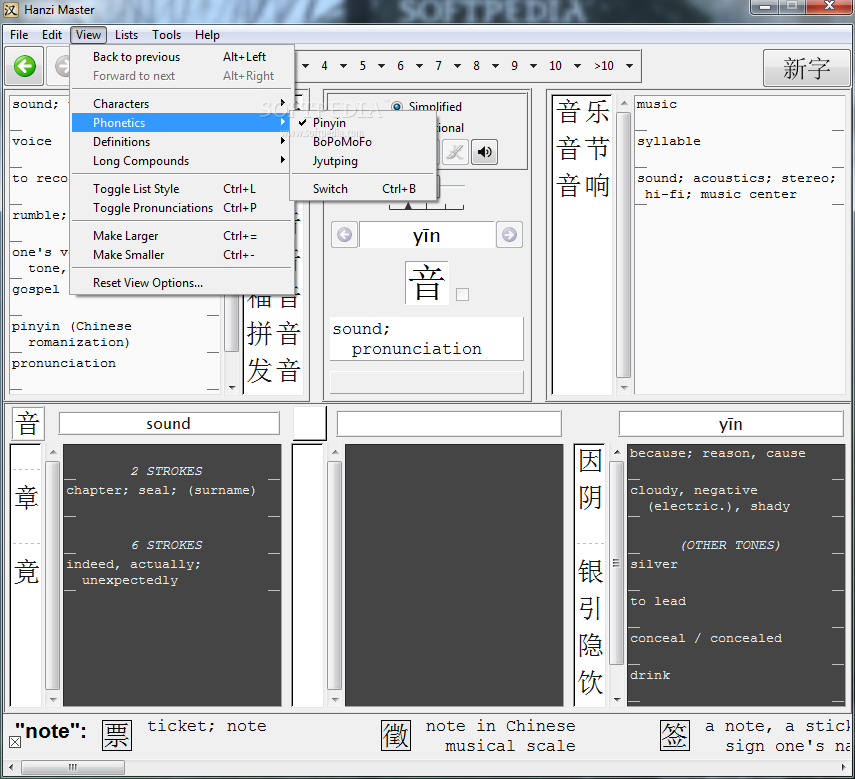Select character 阴 in the homophone list

pos(590,498)
